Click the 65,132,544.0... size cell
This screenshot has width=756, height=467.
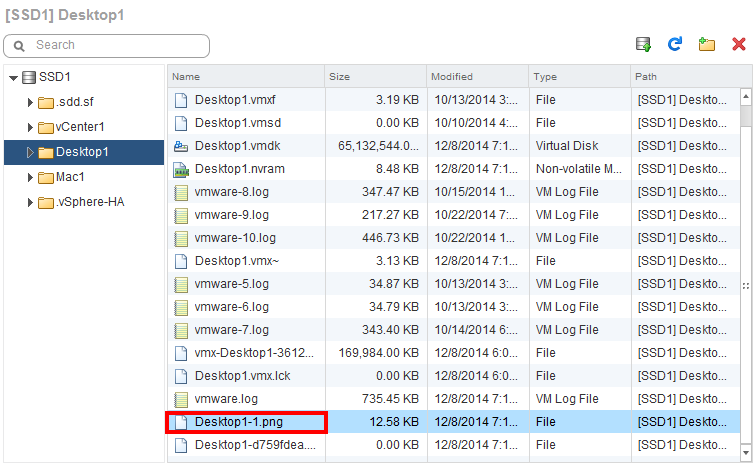coord(378,146)
